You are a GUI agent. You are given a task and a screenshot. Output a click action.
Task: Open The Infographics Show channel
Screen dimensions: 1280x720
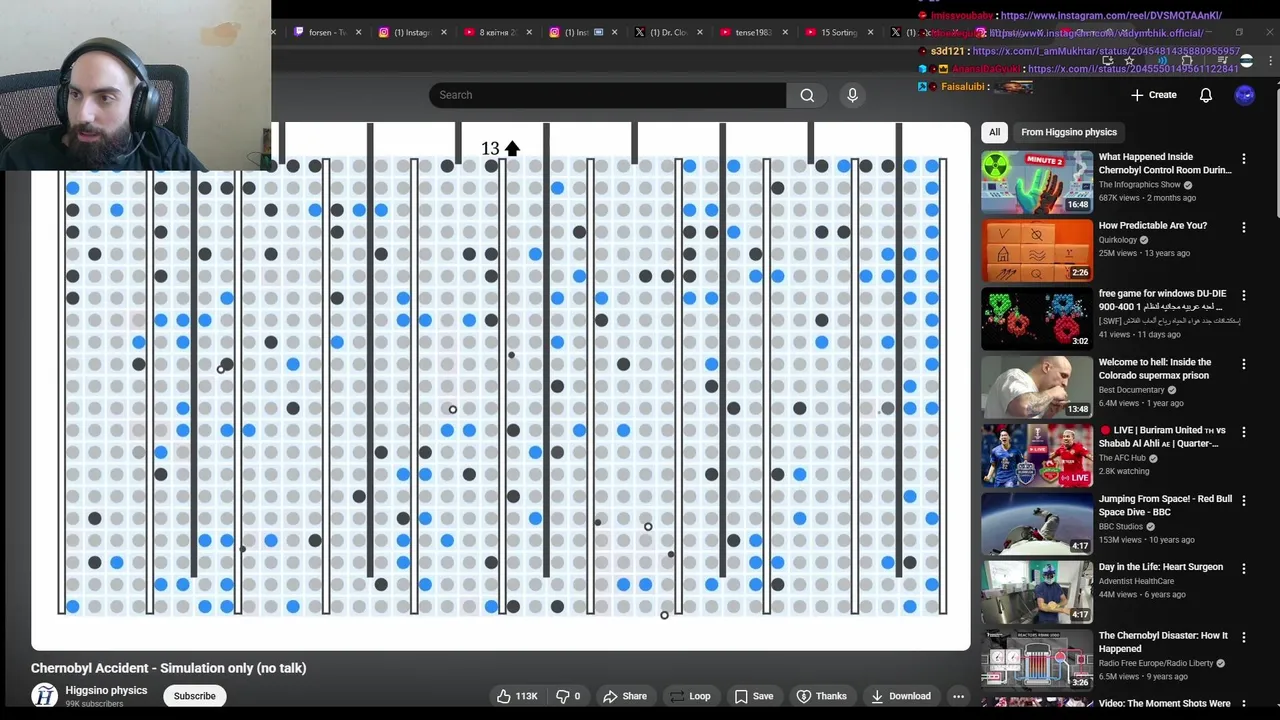1139,185
